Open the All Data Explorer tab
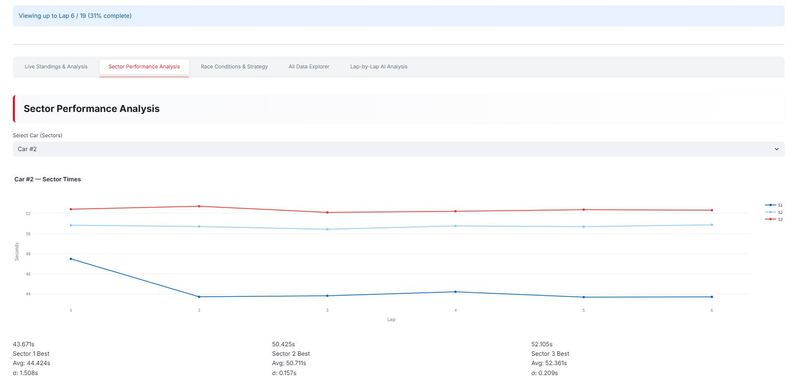The width and height of the screenshot is (806, 380). [308, 67]
